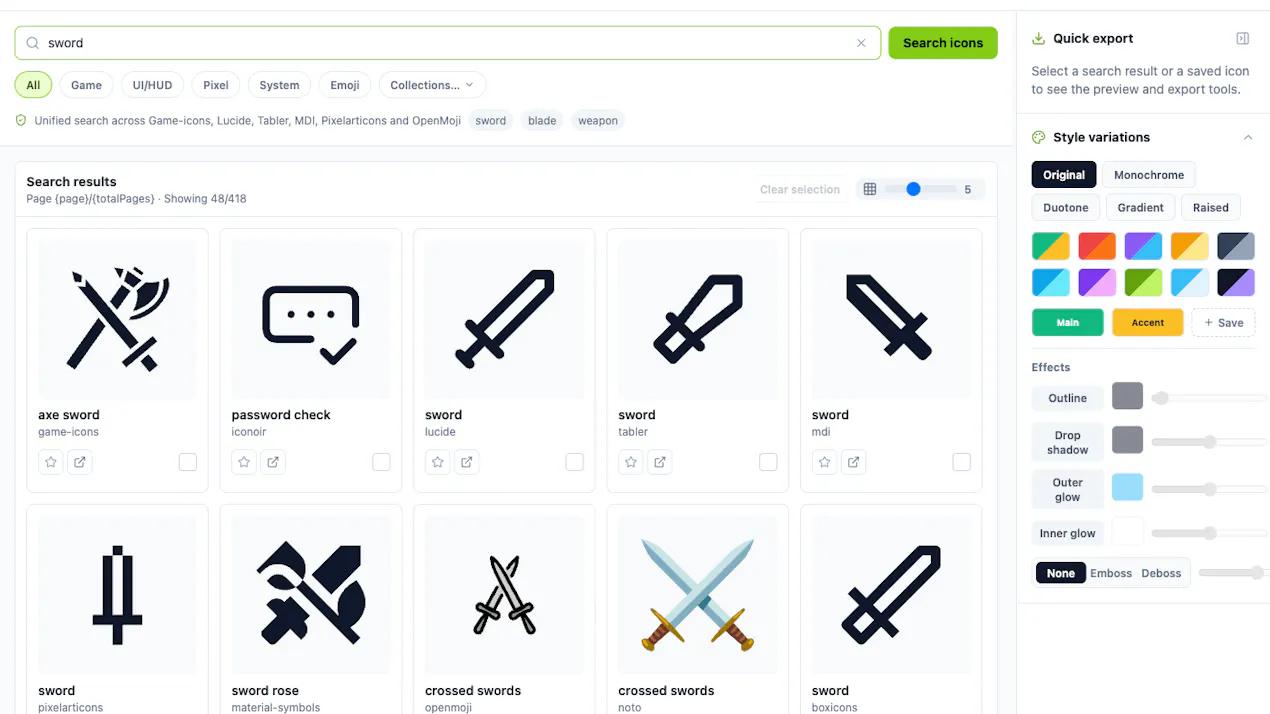Collapse the Quick export side panel icon
The width and height of the screenshot is (1270, 714).
[x=1243, y=39]
